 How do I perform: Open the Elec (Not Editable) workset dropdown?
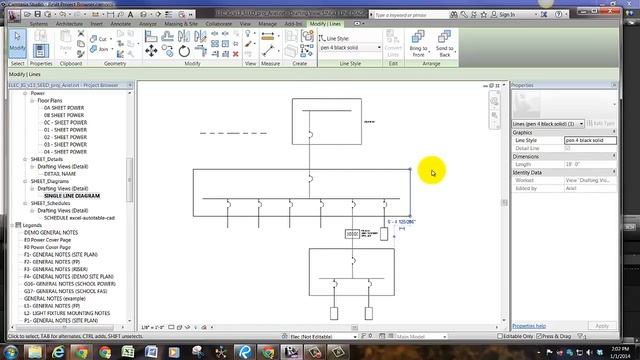[323, 336]
